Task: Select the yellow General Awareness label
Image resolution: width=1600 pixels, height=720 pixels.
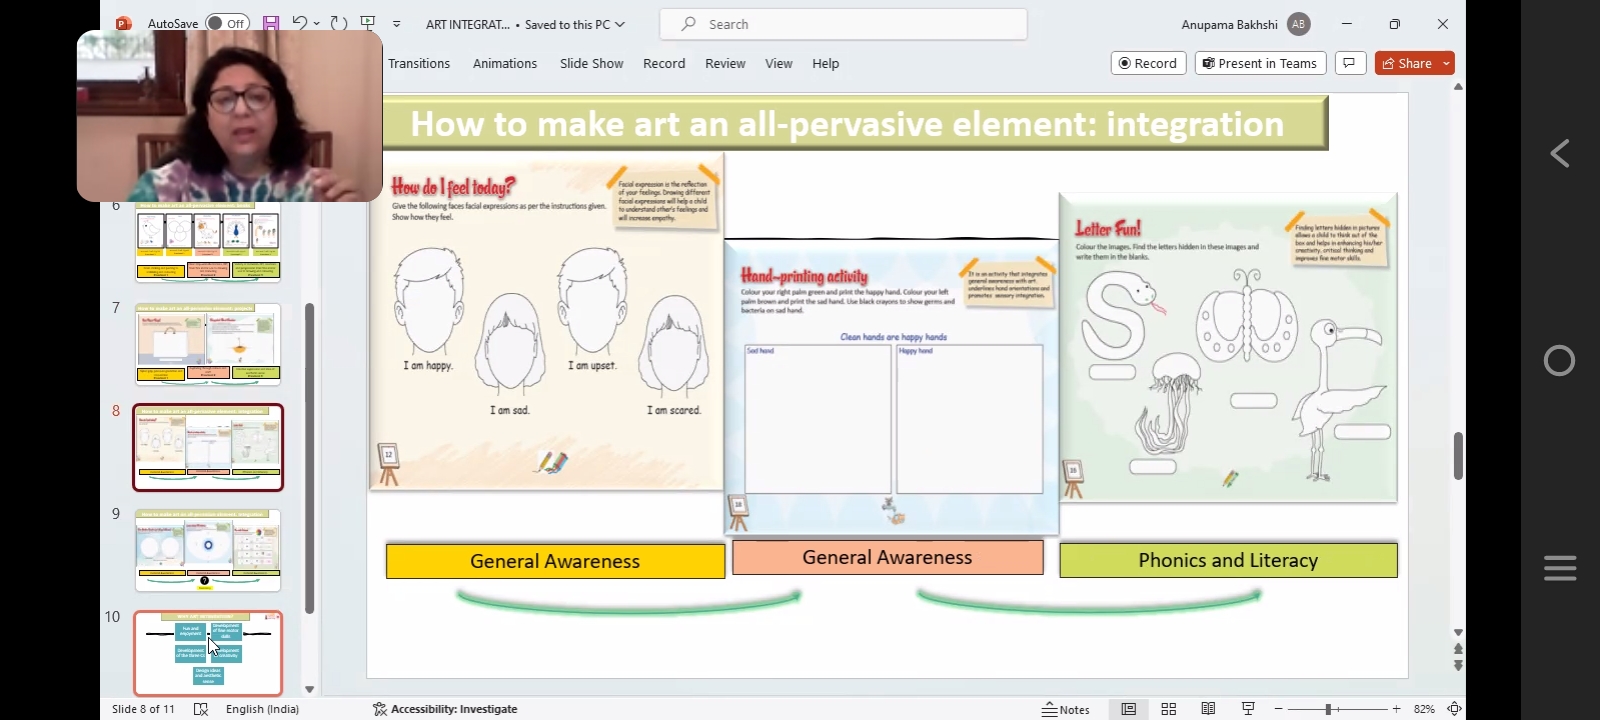Action: [x=555, y=561]
